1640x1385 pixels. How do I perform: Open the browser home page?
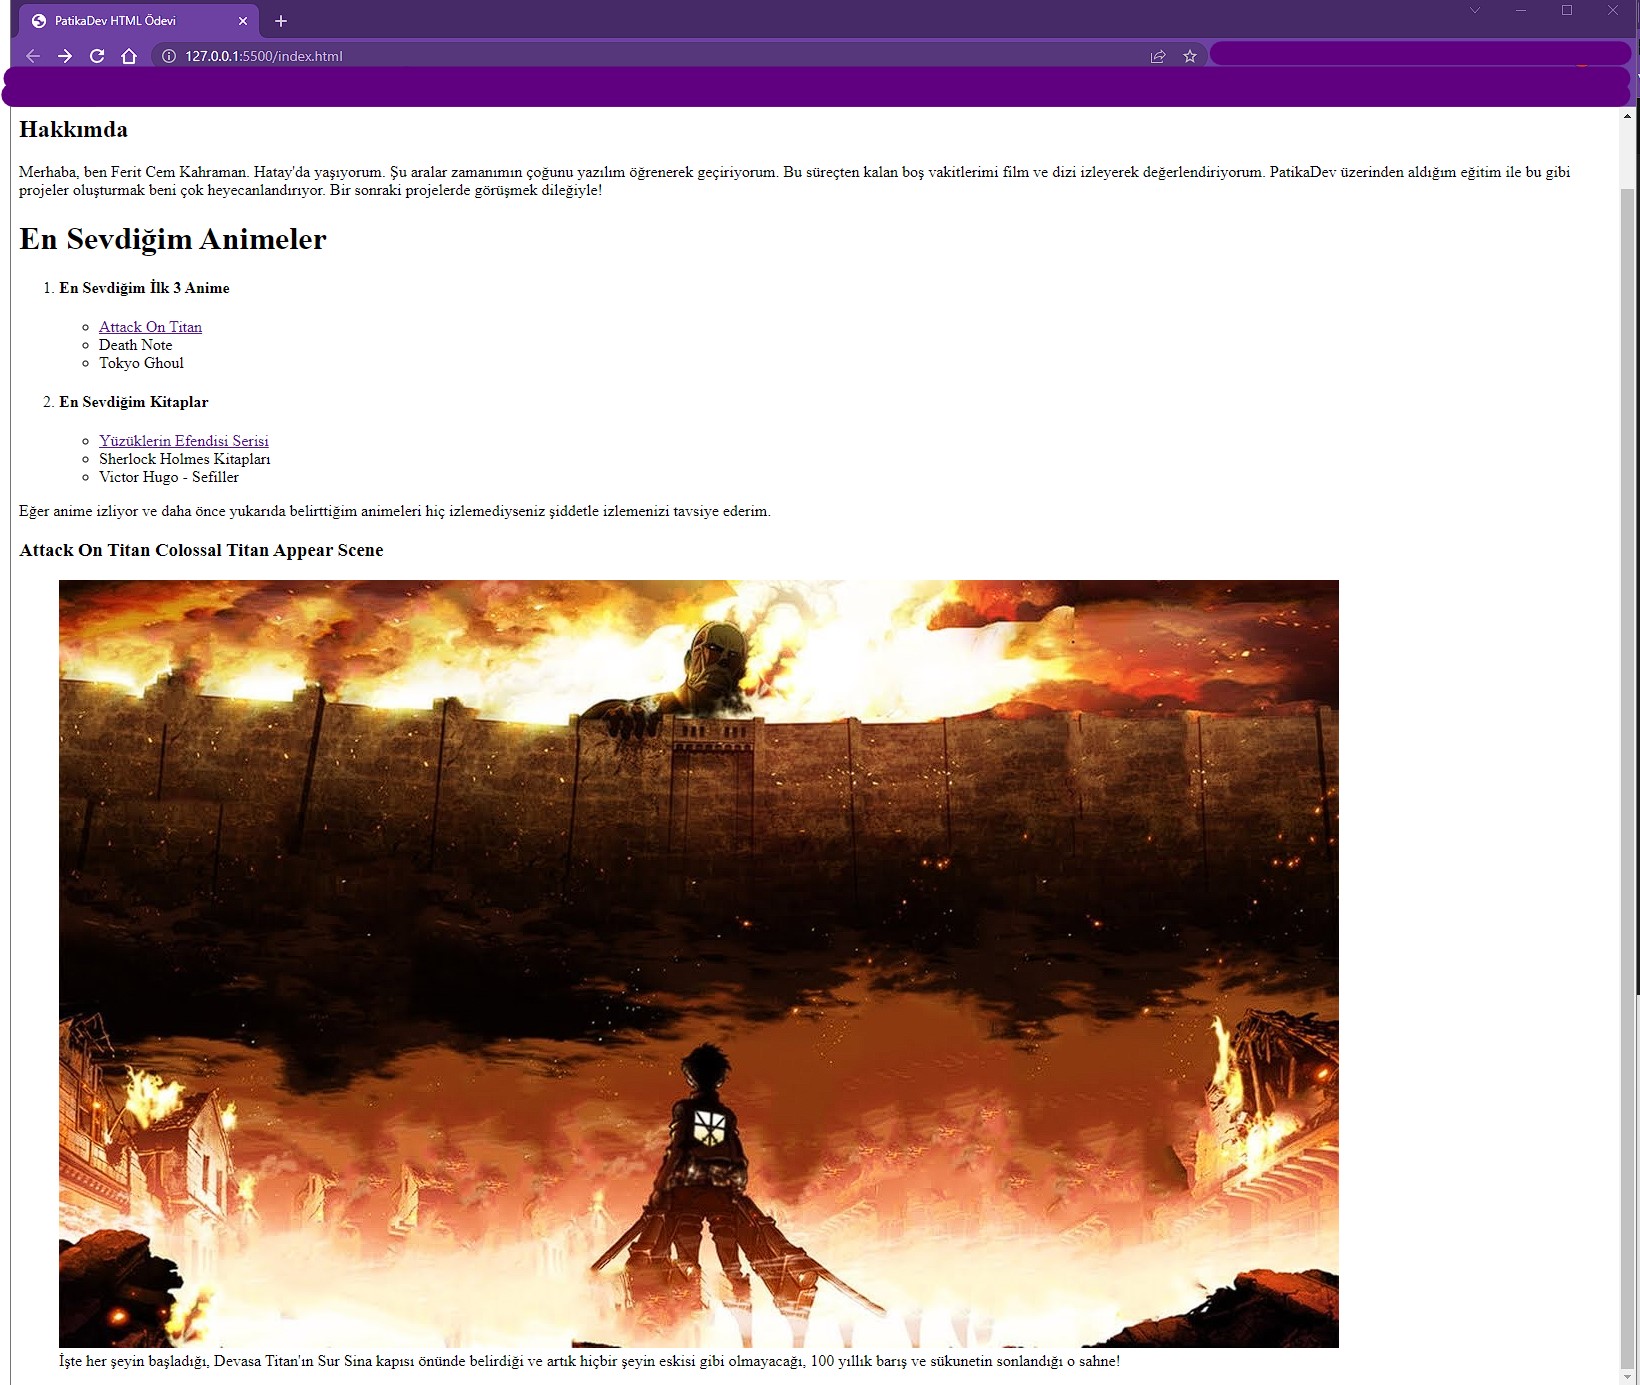(x=129, y=56)
